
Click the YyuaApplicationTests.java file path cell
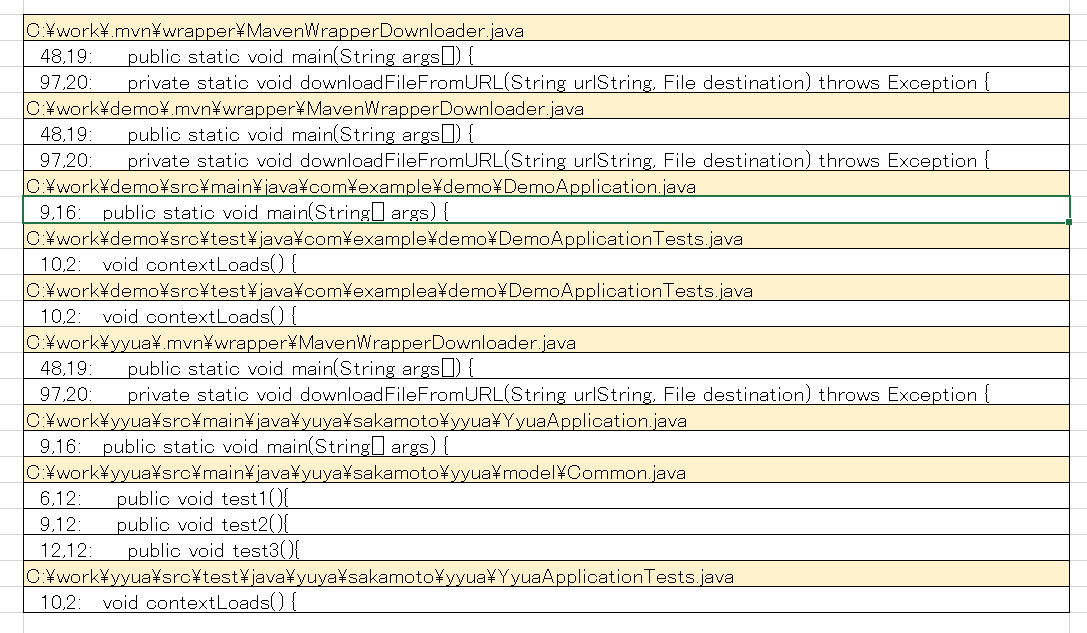coord(546,574)
